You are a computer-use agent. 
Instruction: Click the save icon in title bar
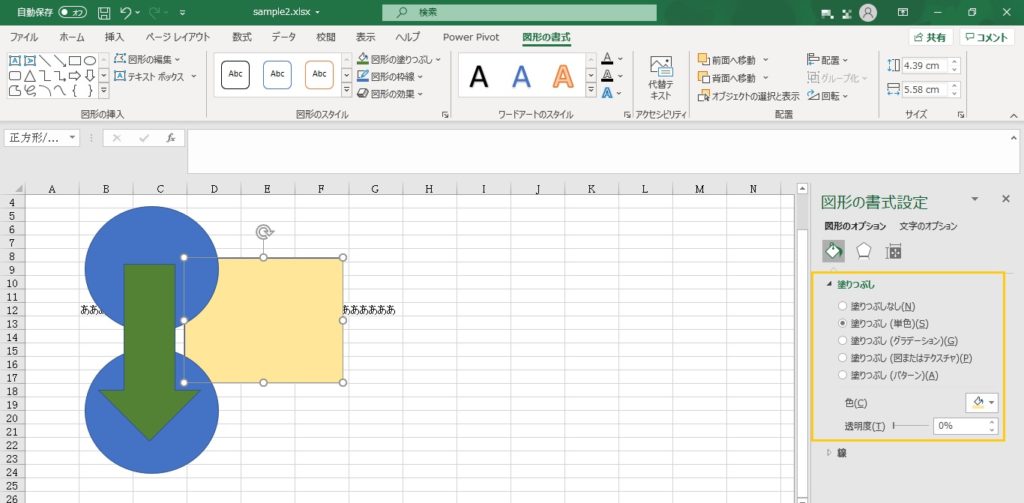point(105,13)
